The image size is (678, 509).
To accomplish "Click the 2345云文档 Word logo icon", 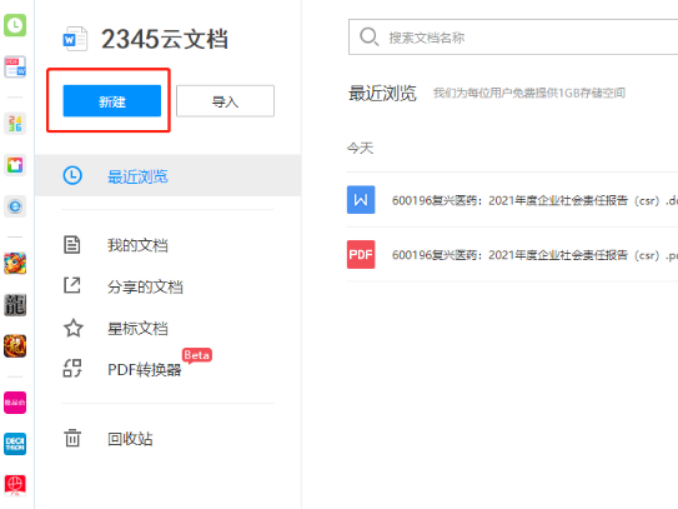I will [x=75, y=39].
